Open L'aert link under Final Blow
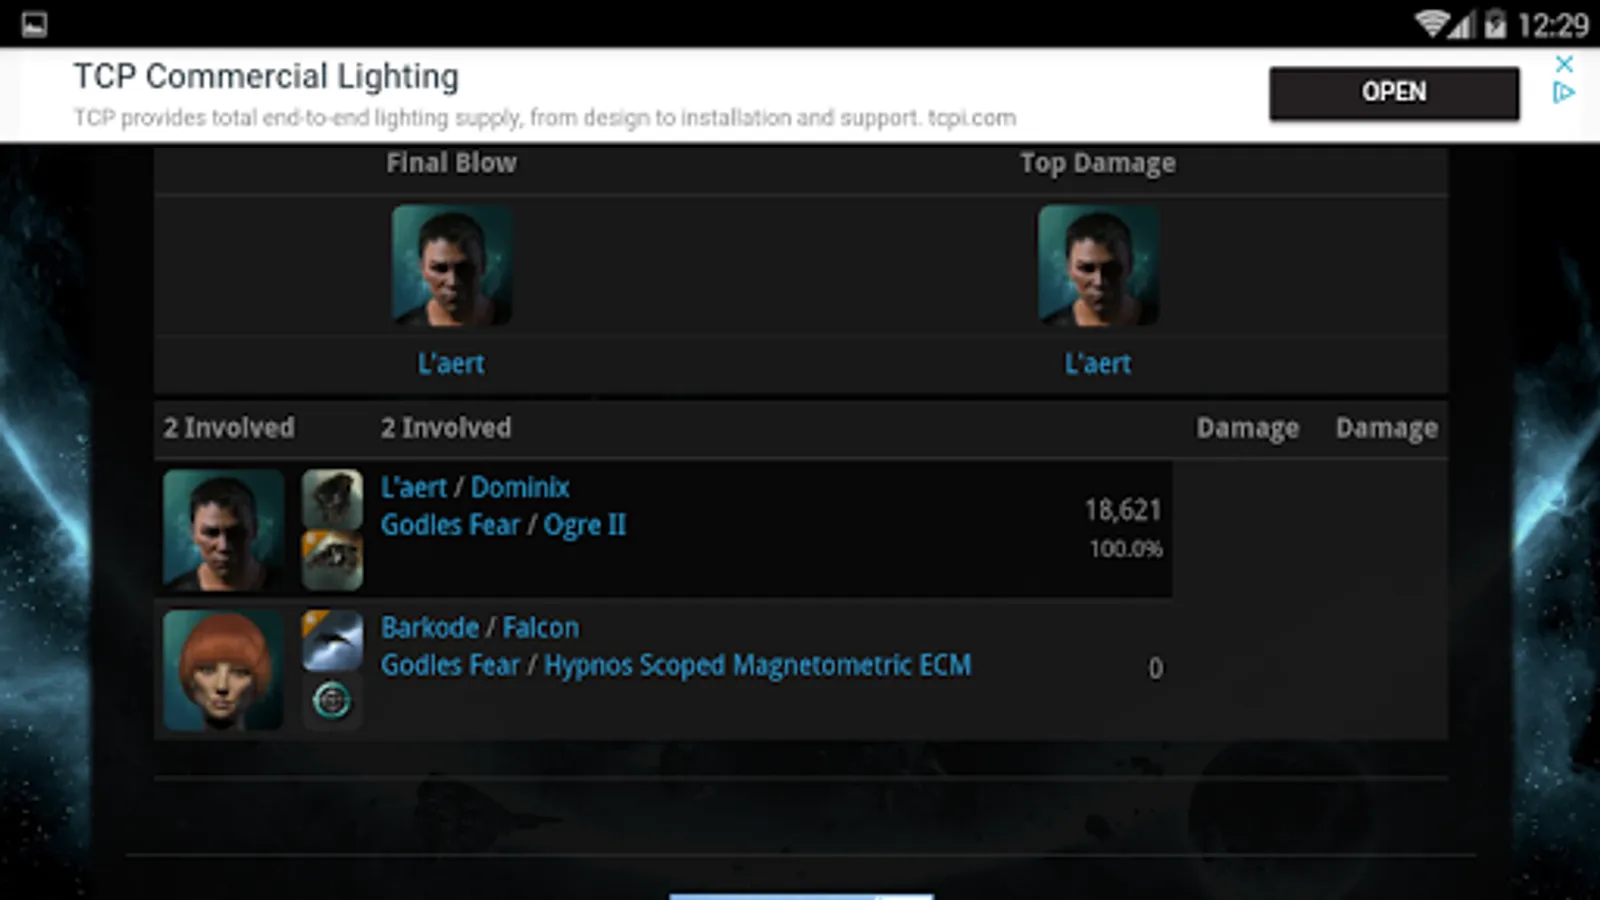The height and width of the screenshot is (900, 1600). click(451, 364)
